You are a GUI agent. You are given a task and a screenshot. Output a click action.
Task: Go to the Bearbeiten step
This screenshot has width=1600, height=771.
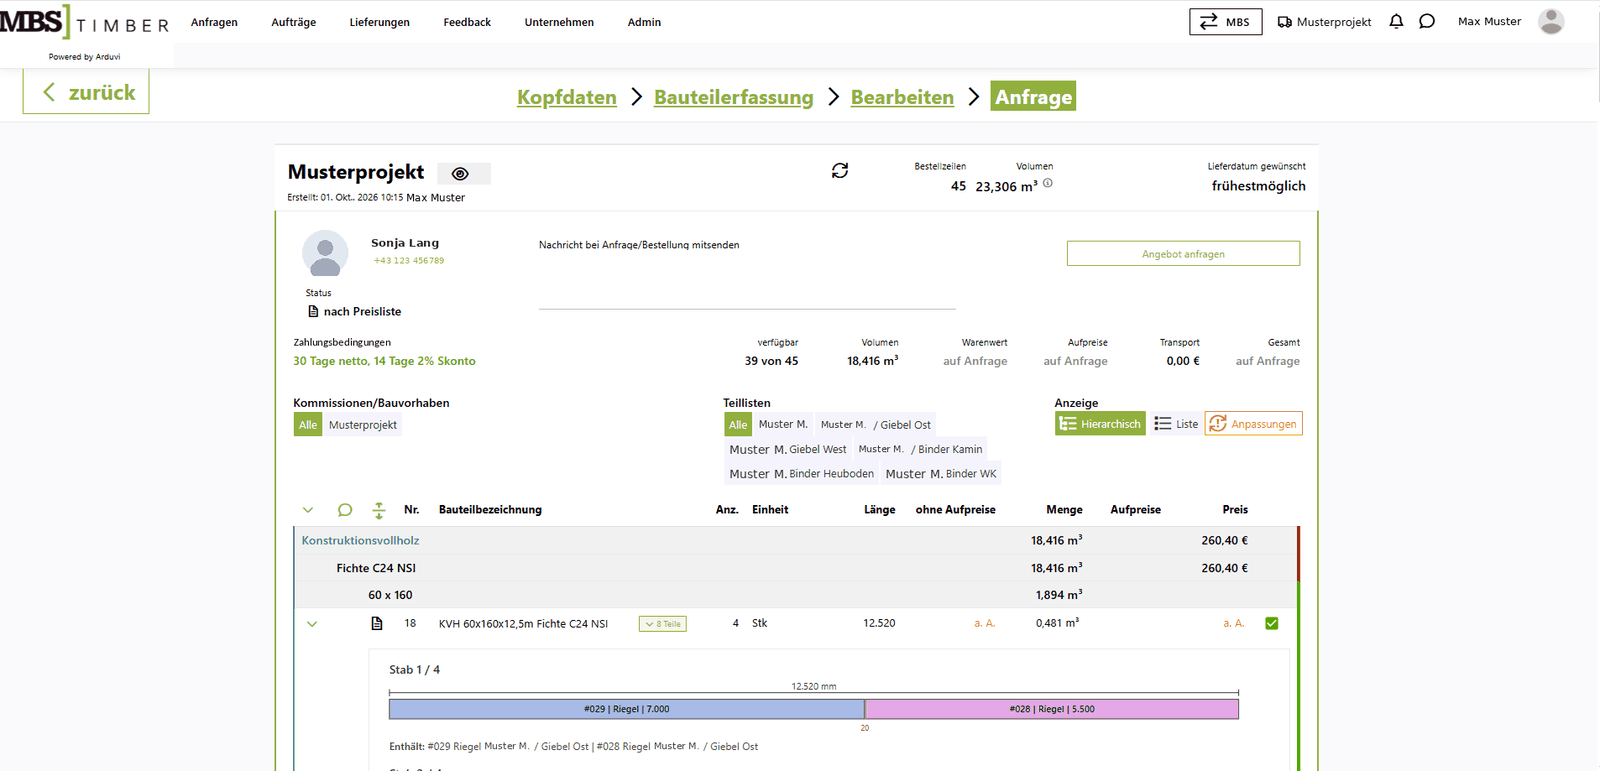tap(902, 97)
